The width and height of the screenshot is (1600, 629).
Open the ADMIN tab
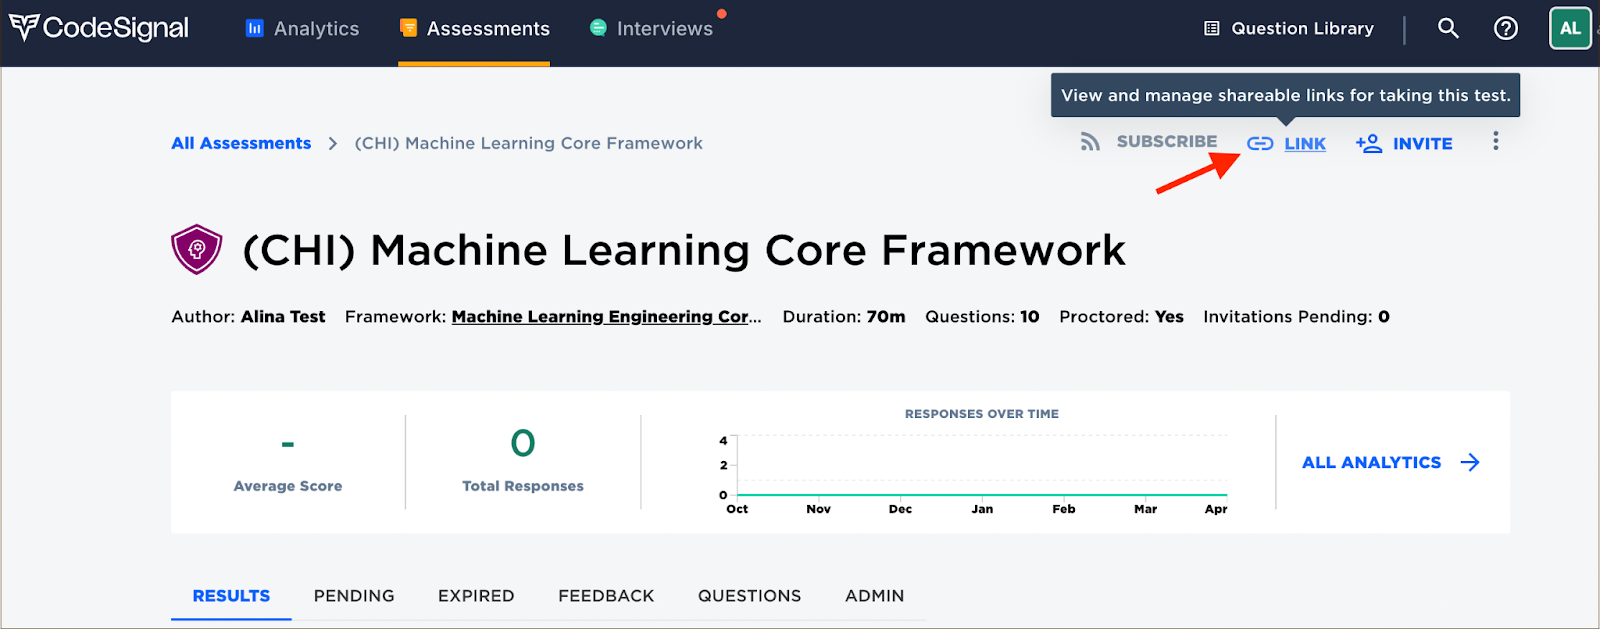coord(875,596)
